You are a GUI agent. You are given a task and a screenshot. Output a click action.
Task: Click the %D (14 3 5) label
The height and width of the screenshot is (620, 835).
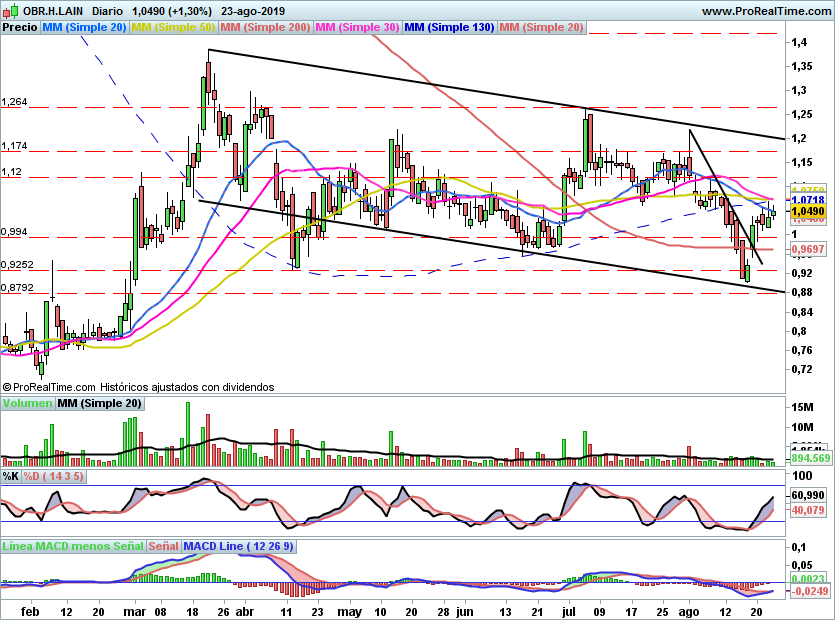pos(53,476)
